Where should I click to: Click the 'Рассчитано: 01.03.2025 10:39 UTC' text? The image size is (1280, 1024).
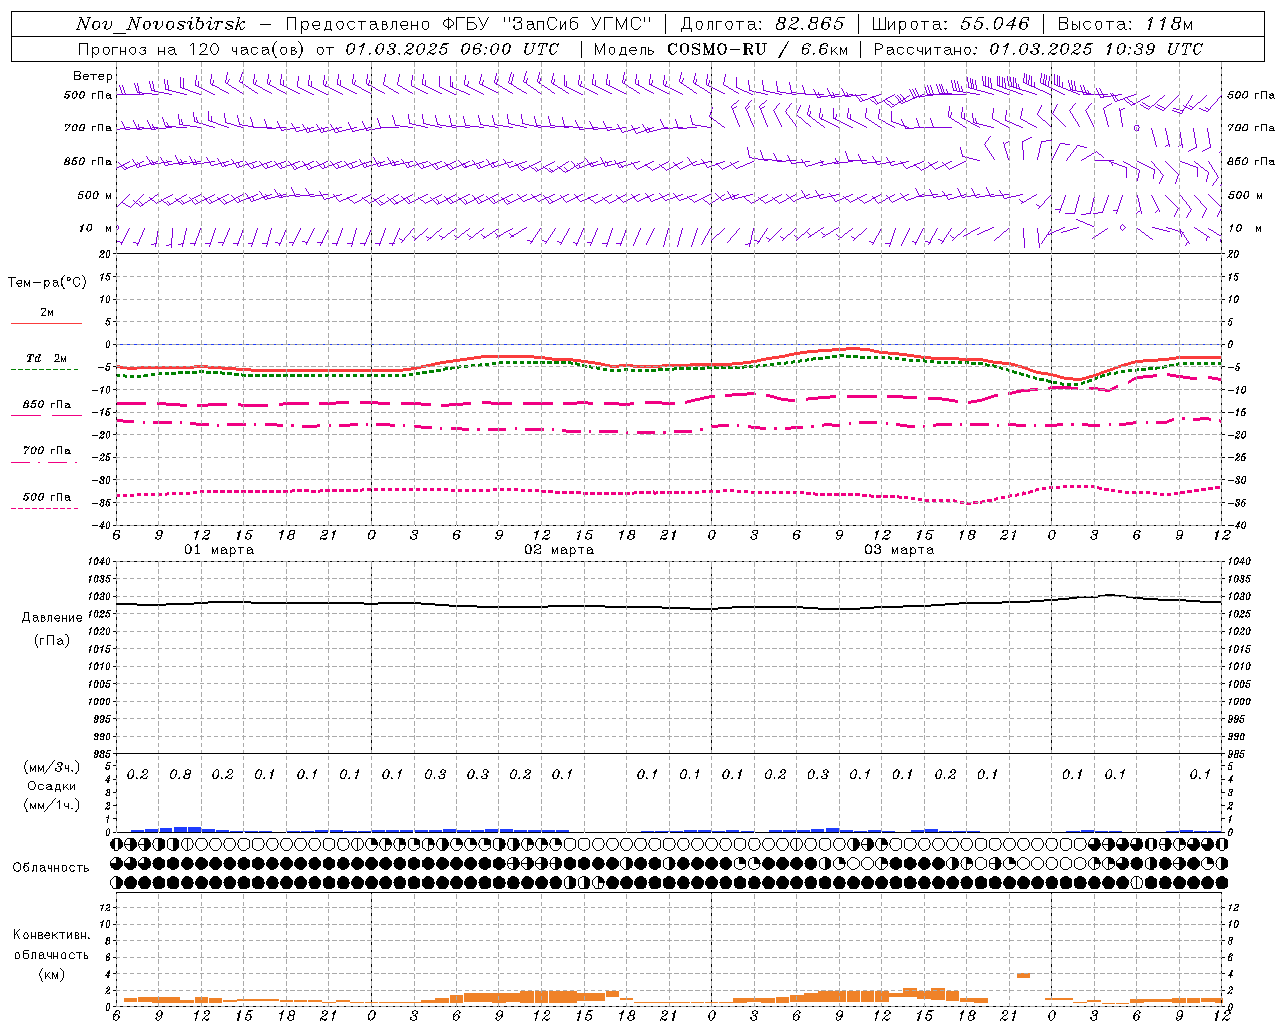click(1038, 49)
